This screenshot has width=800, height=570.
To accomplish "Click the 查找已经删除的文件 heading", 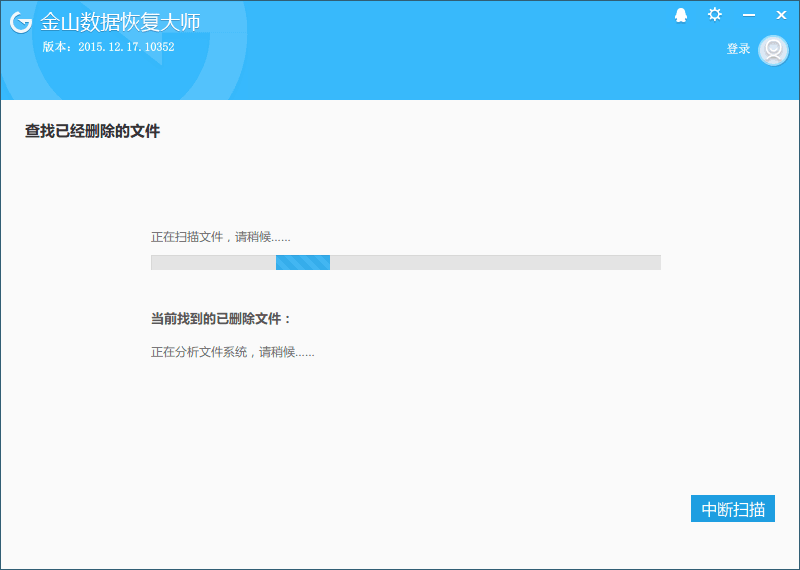I will pos(92,131).
